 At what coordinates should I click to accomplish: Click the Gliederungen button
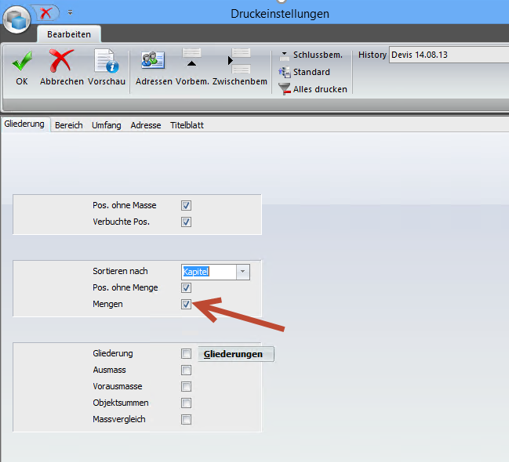pyautogui.click(x=236, y=354)
